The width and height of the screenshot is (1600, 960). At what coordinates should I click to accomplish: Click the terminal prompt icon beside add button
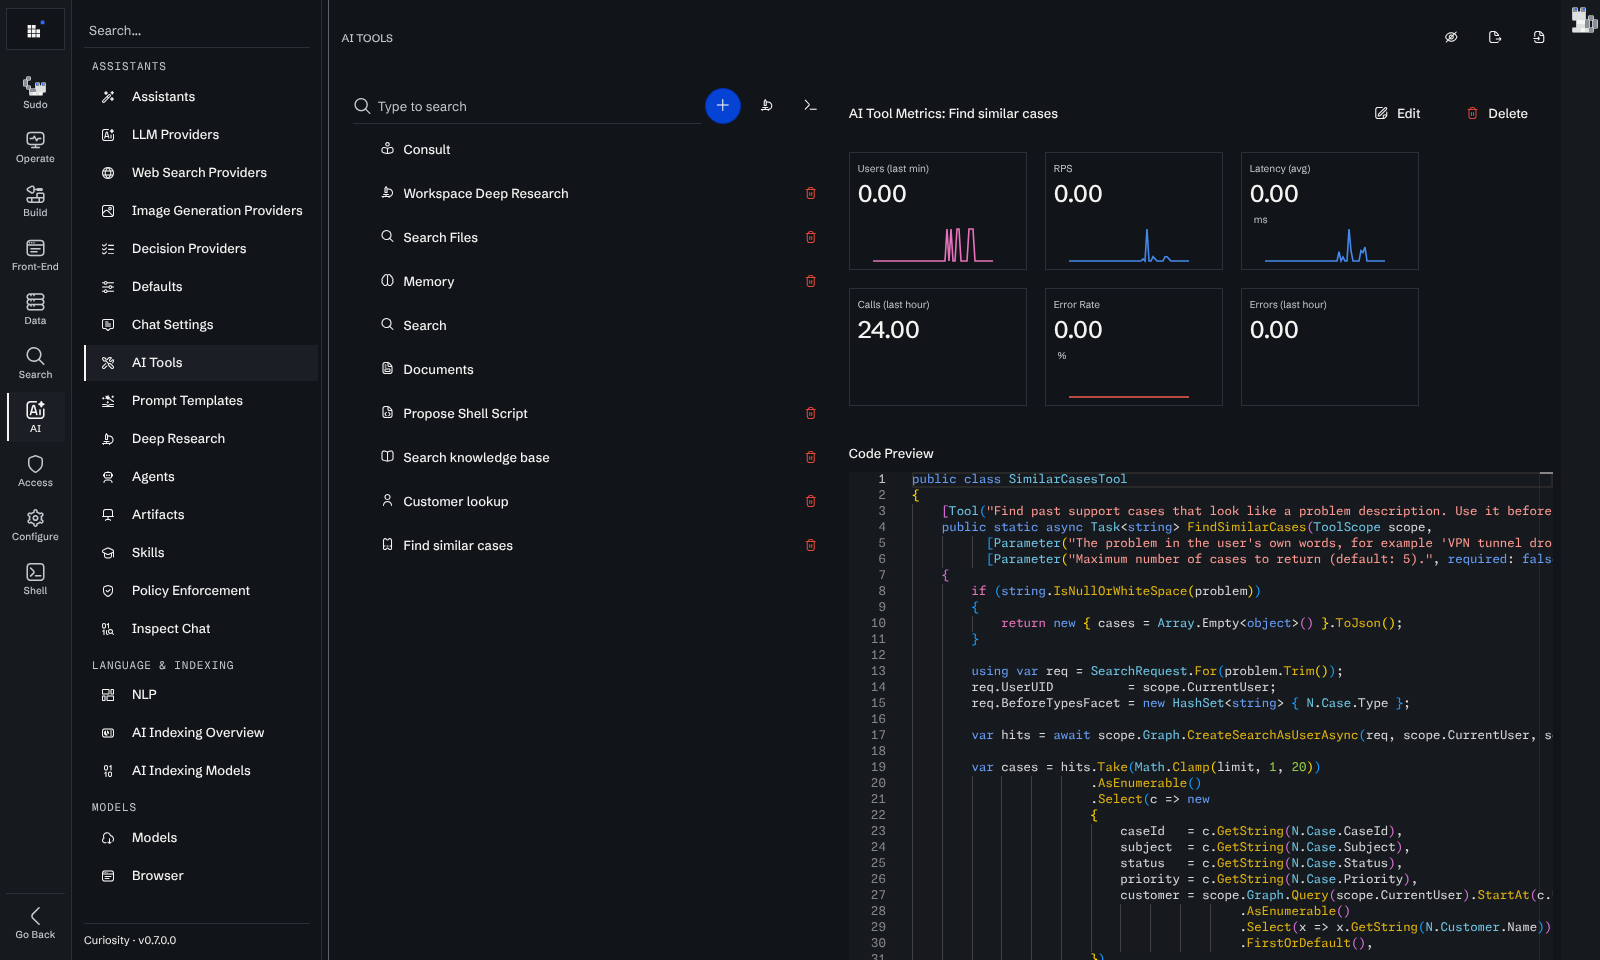click(x=810, y=105)
